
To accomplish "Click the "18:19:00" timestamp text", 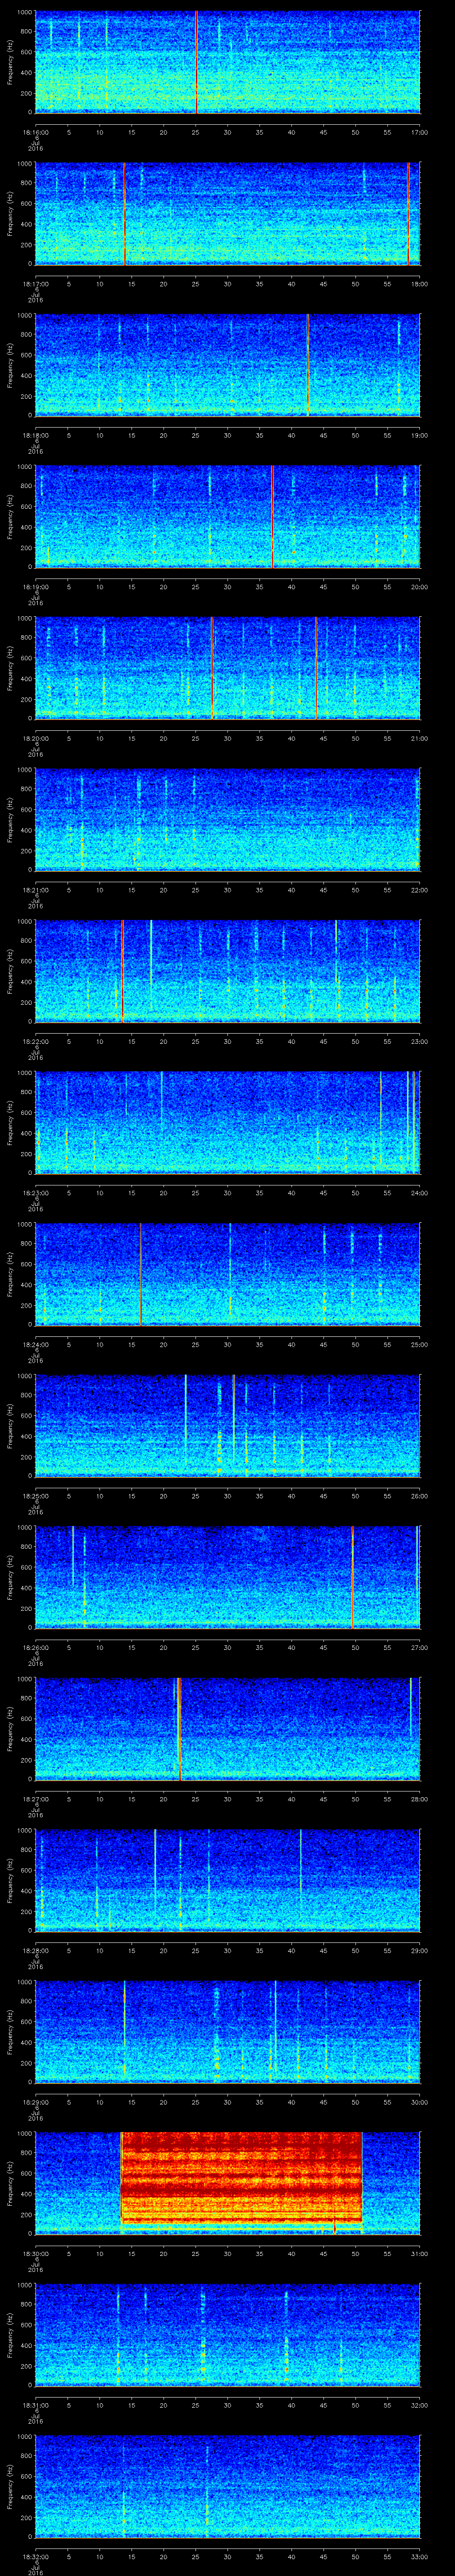I will (35, 587).
